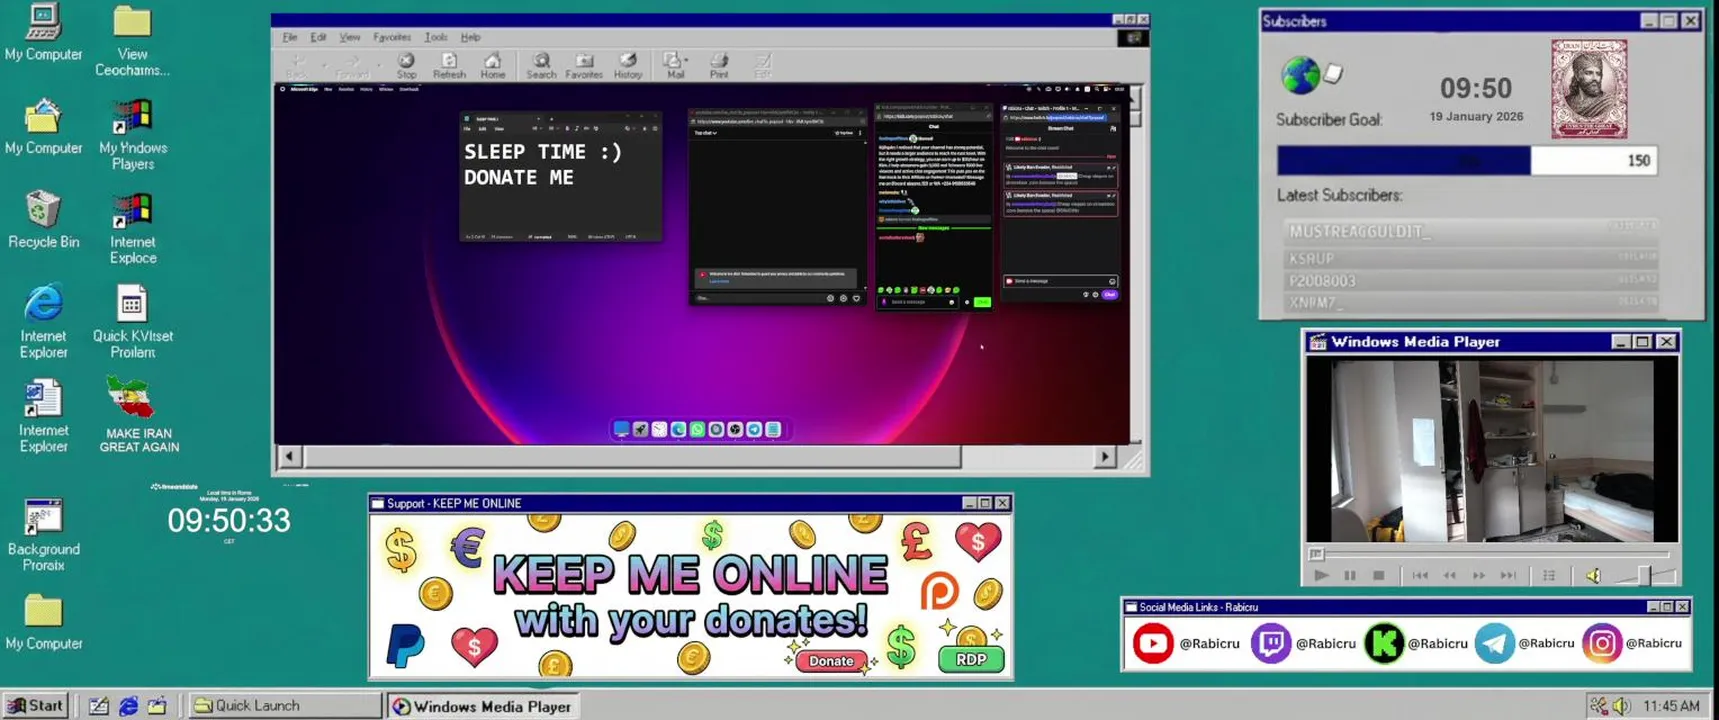Open the Kick @Rabicru icon
This screenshot has width=1719, height=720.
1384,643
